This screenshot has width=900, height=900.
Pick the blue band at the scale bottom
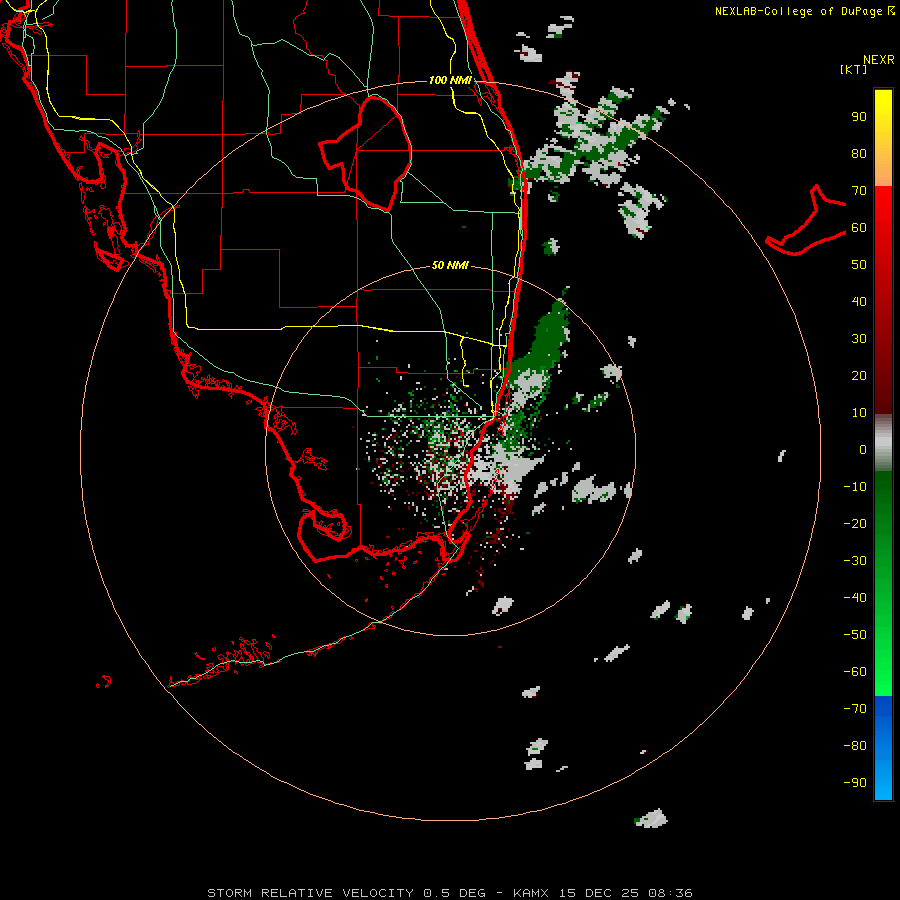pos(883,748)
